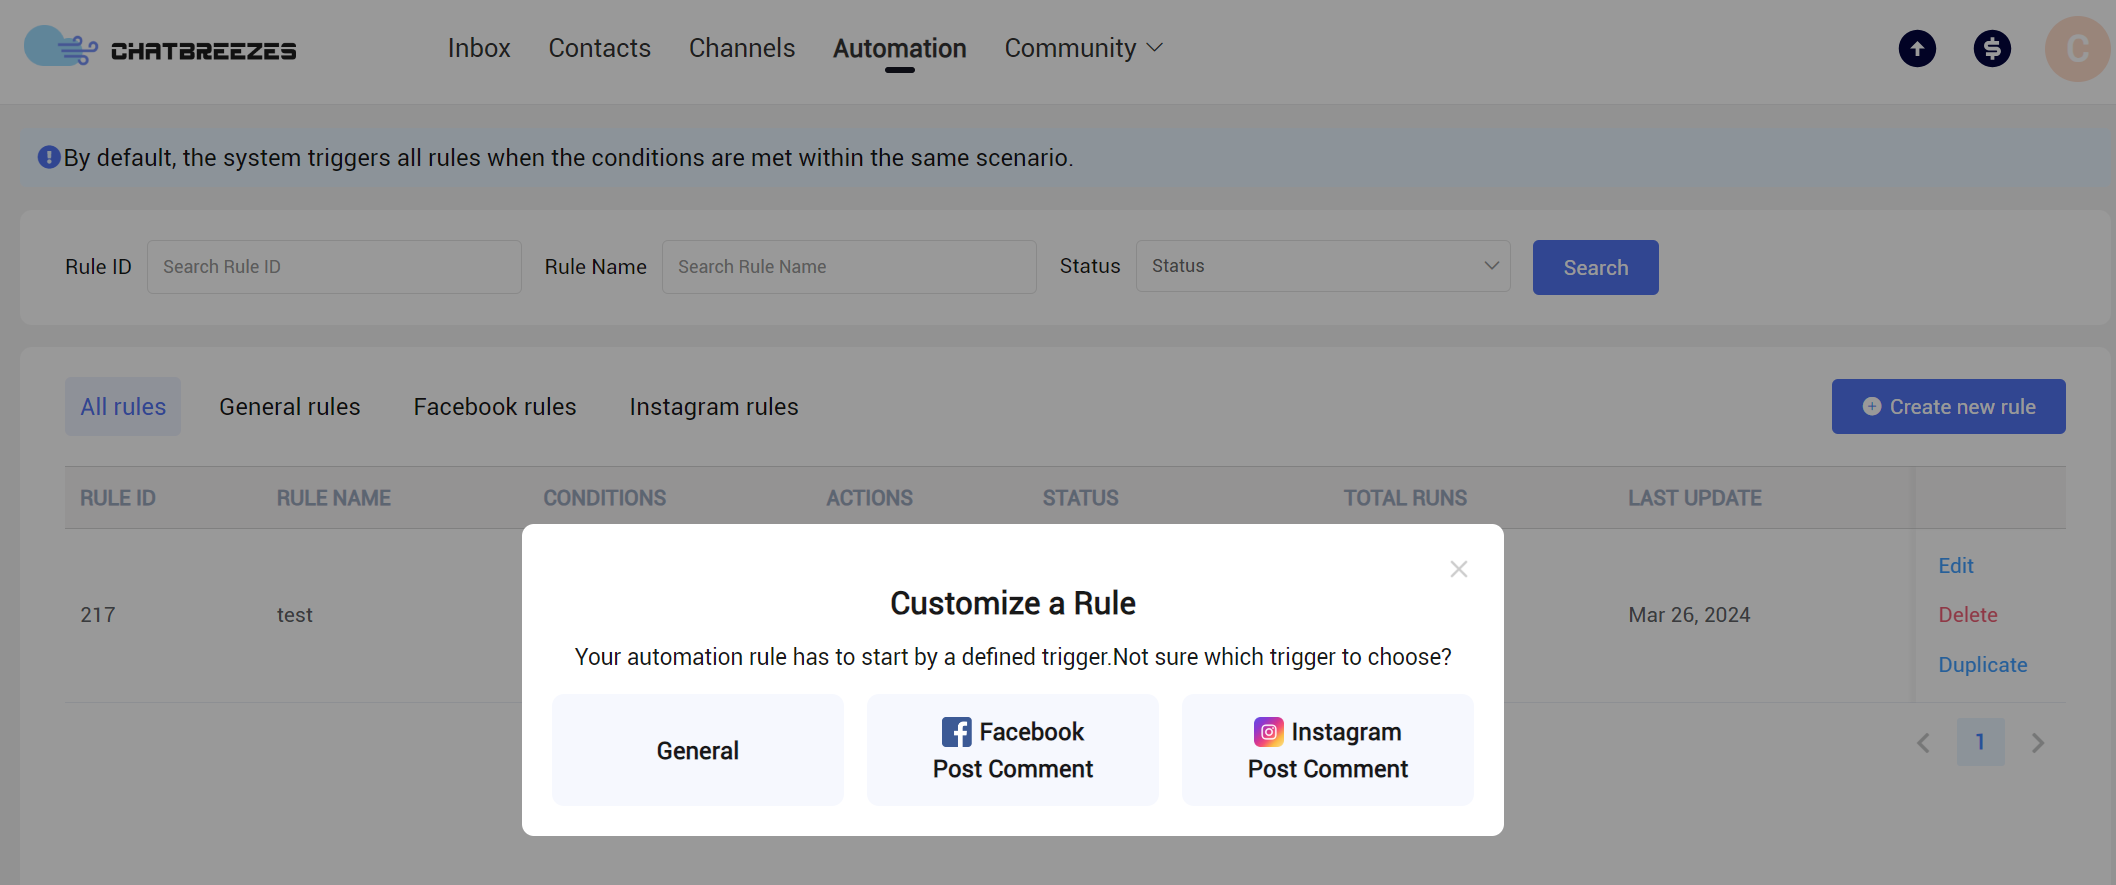2116x885 pixels.
Task: Open the dollar billing icon
Action: click(x=1992, y=48)
